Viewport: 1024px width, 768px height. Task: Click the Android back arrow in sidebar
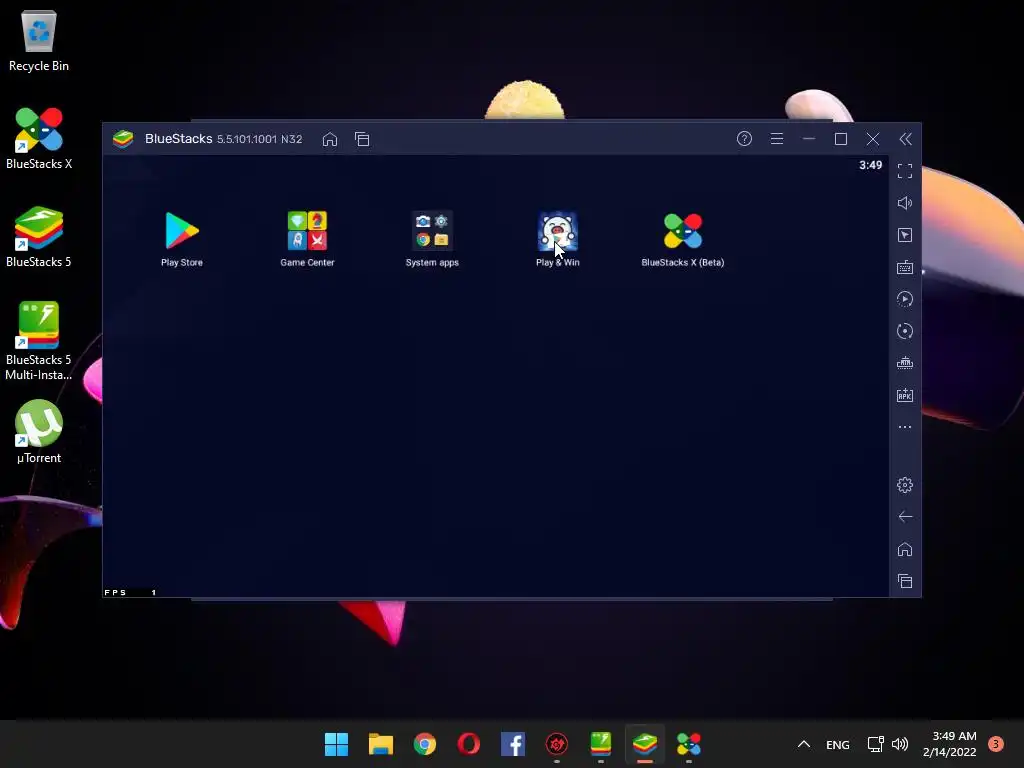coord(904,517)
